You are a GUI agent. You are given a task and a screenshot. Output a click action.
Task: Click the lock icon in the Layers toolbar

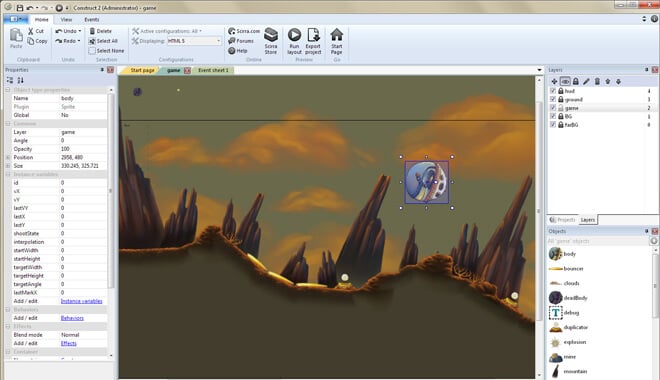coord(576,82)
